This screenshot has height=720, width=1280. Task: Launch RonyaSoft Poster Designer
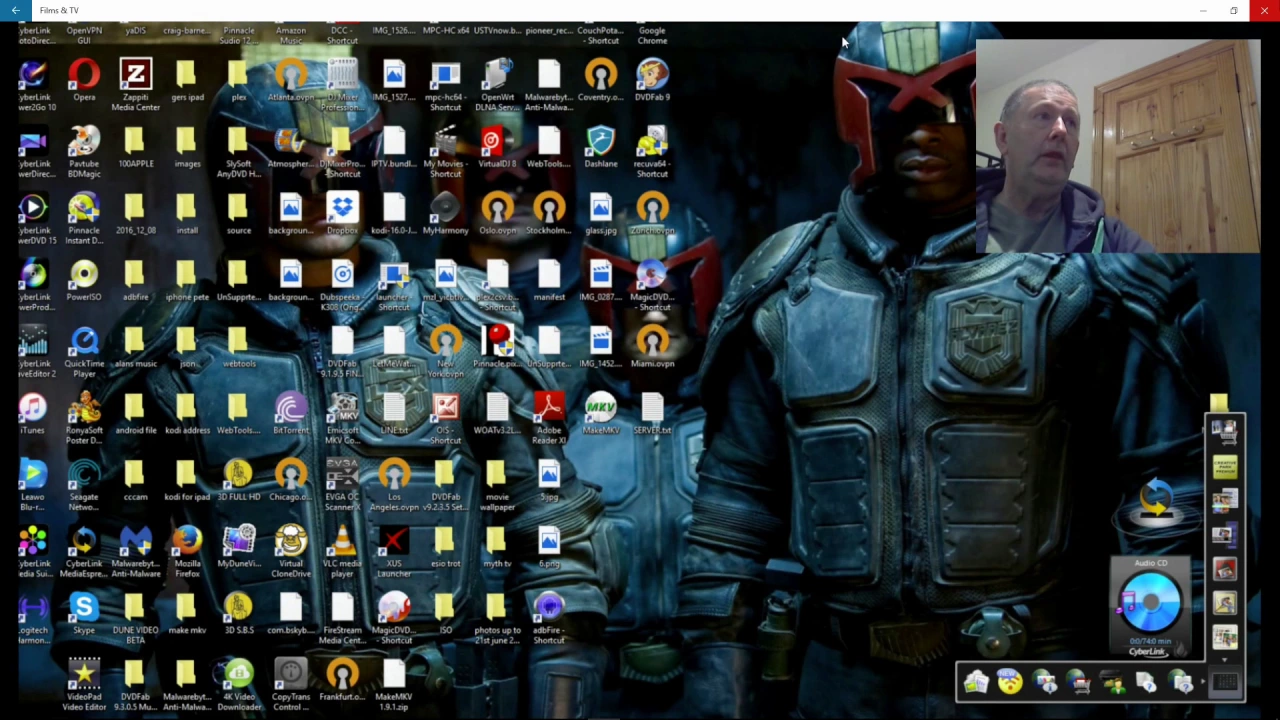point(84,418)
